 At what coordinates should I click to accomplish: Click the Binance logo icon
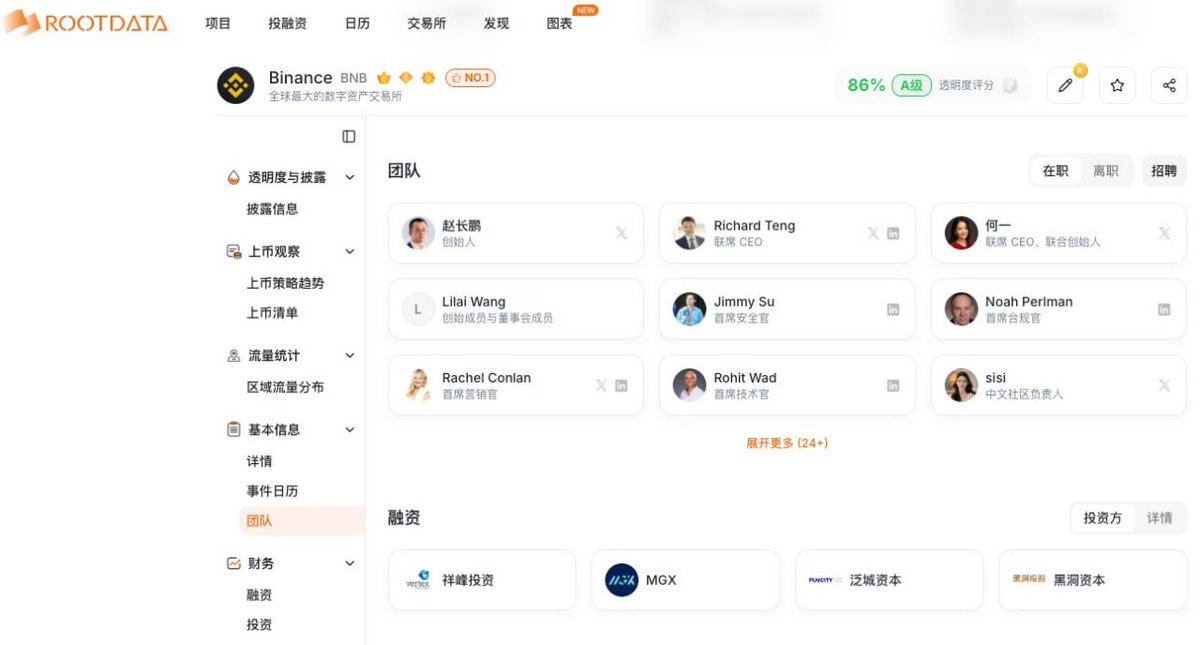click(x=236, y=85)
